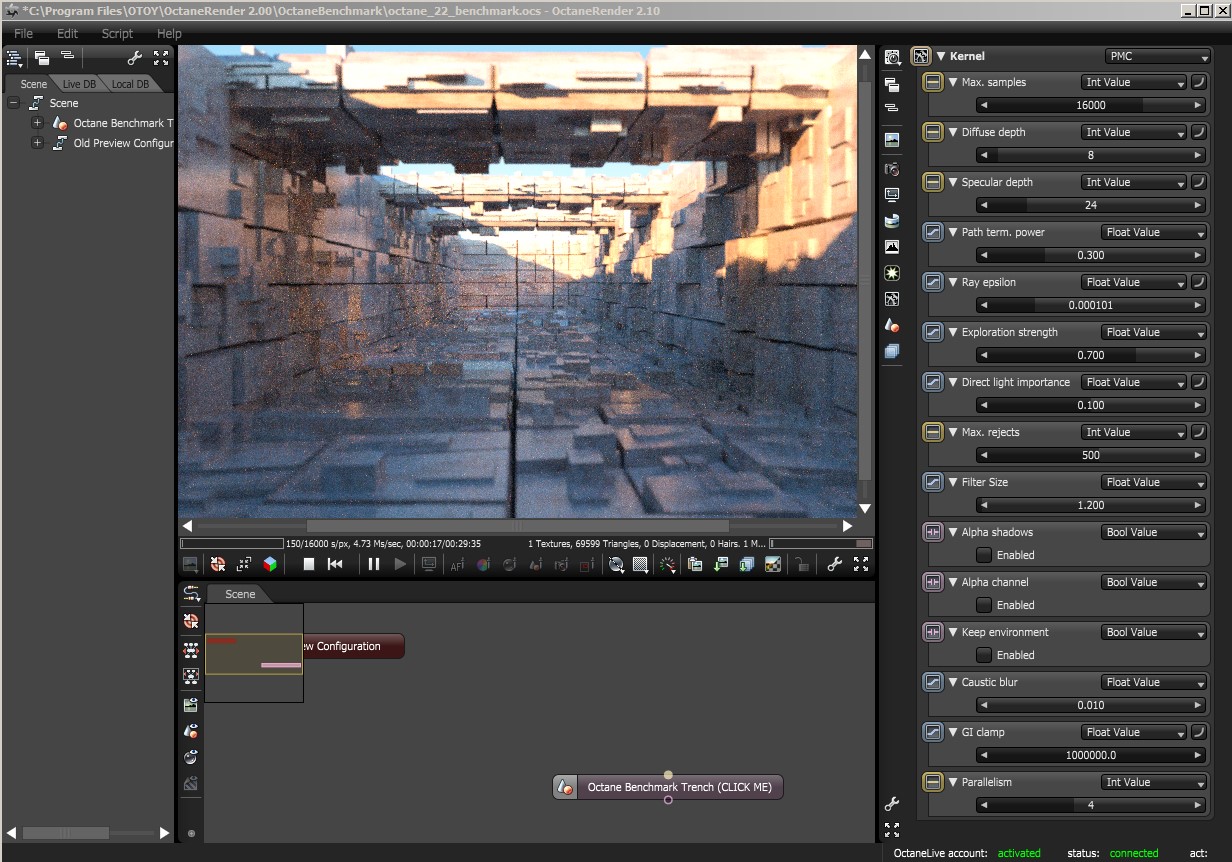Click the Octane Benchmark Trench node

pyautogui.click(x=679, y=787)
